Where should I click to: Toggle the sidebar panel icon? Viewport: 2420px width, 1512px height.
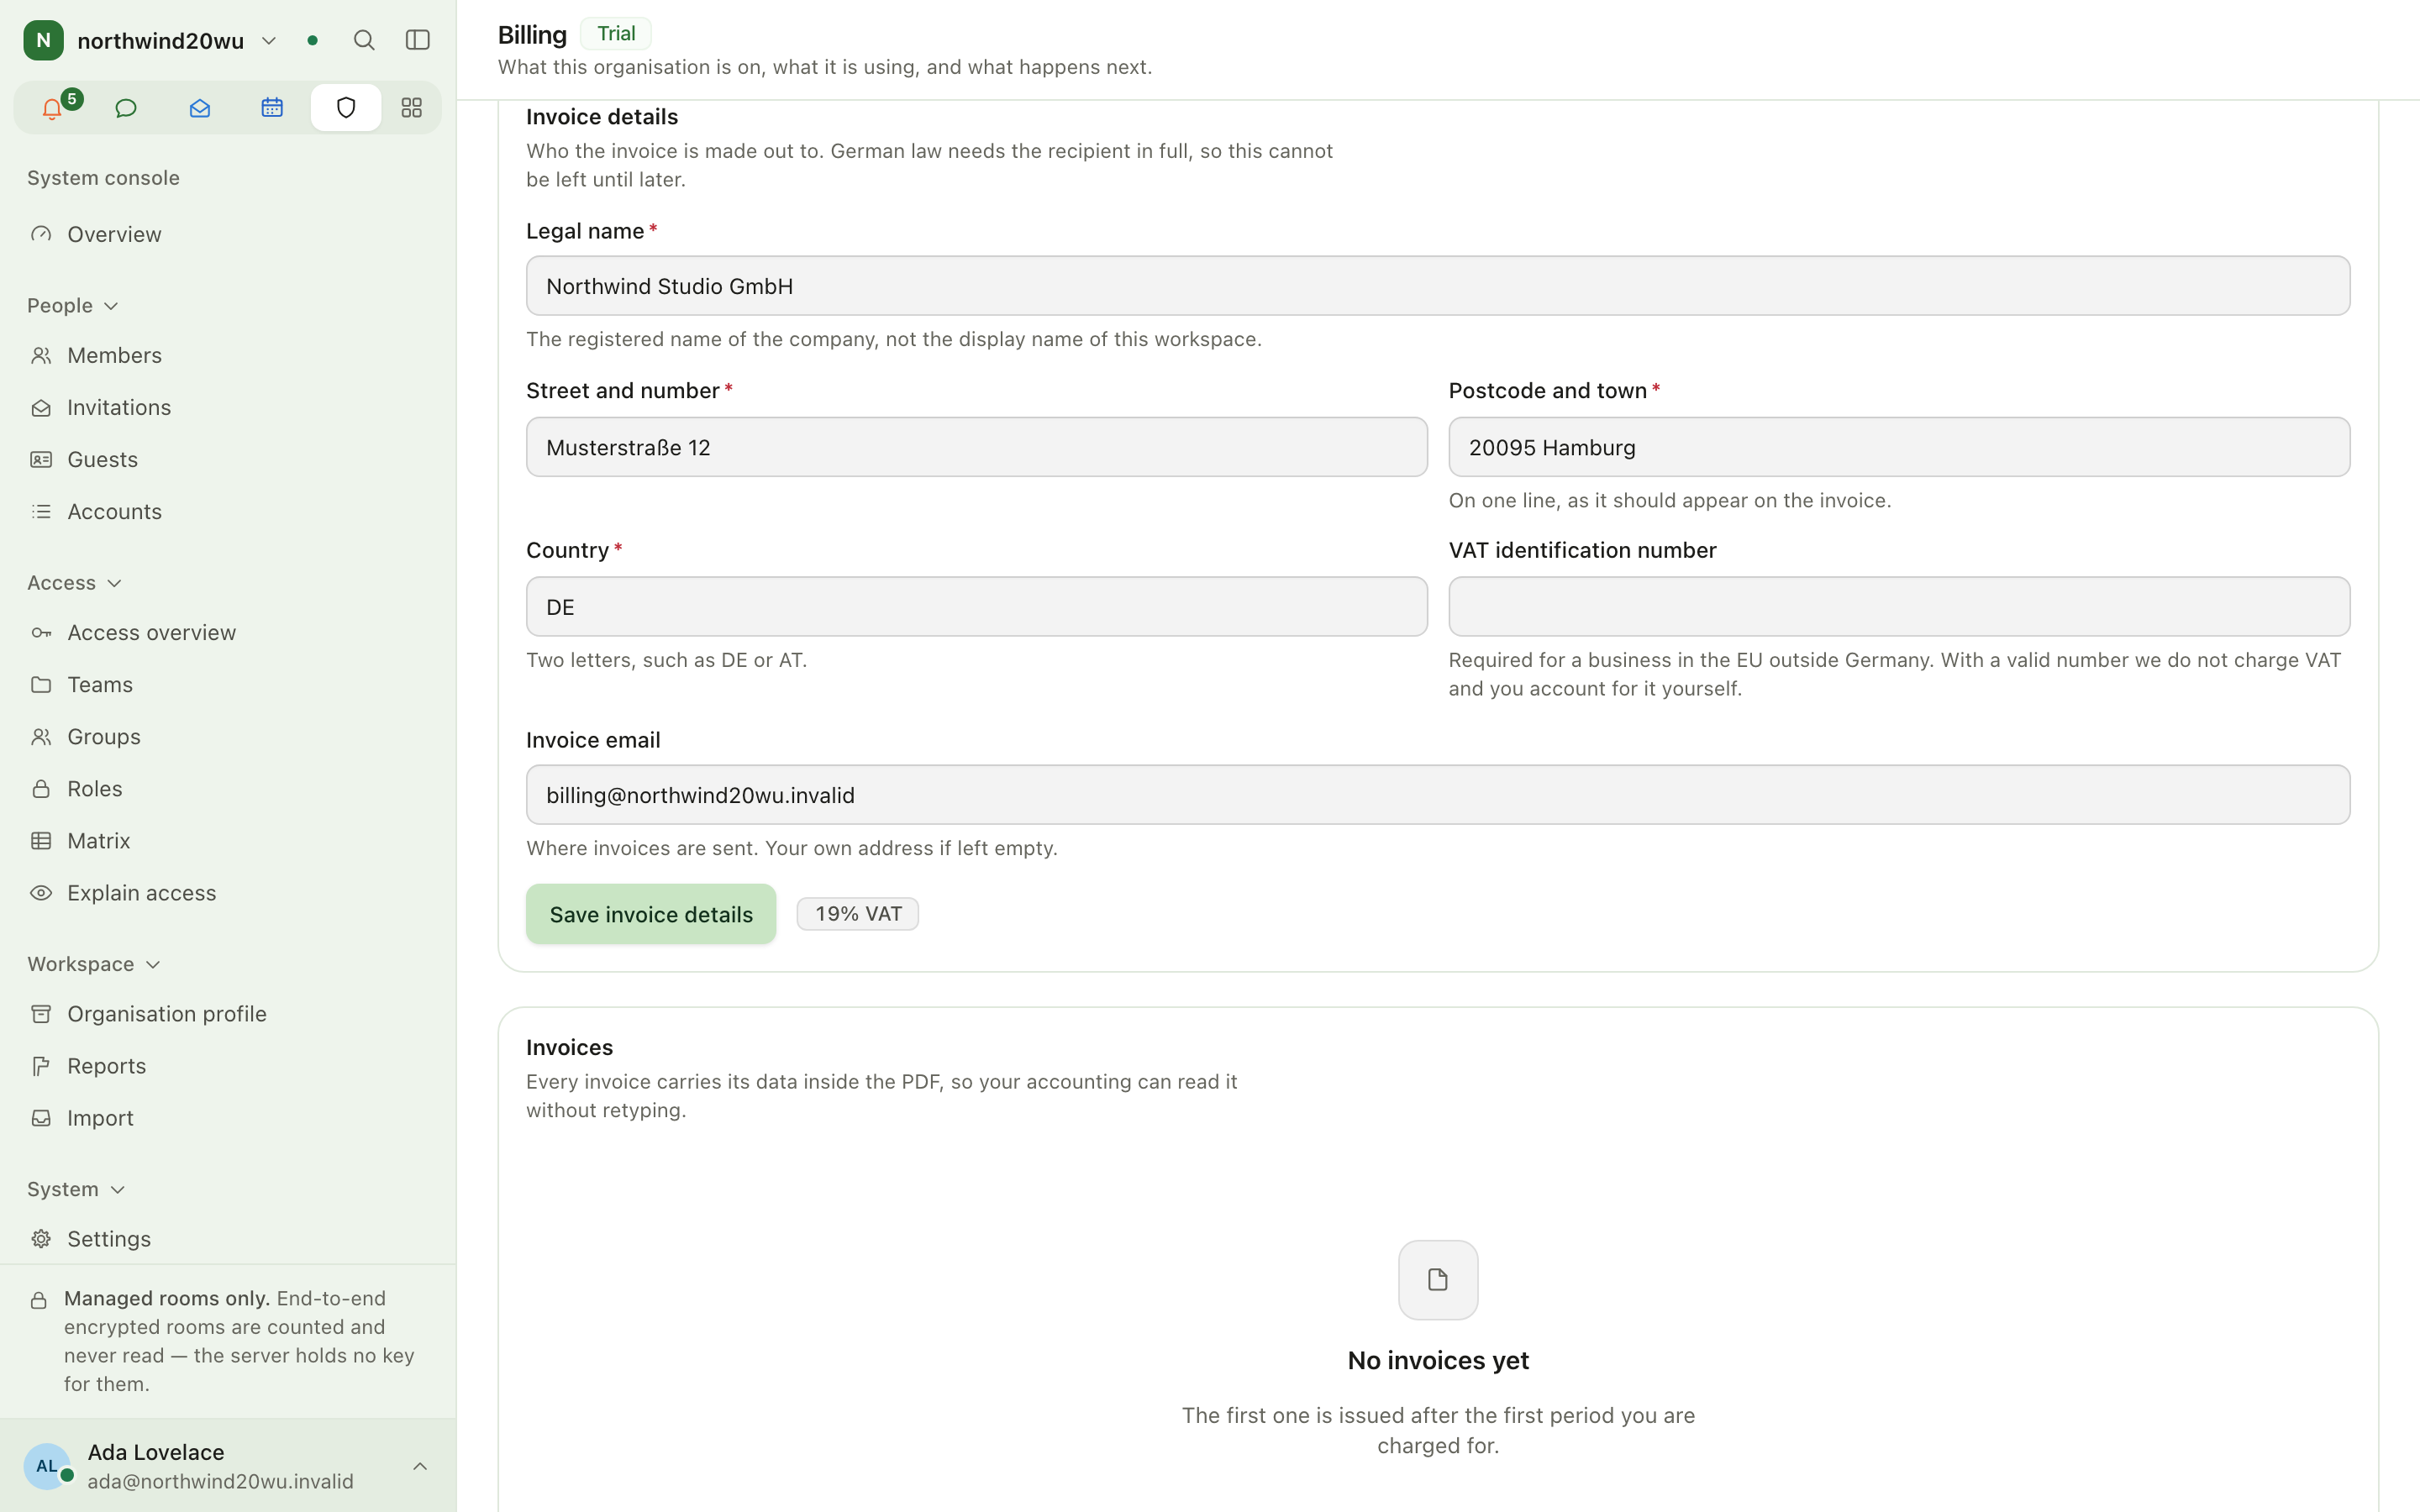(418, 40)
